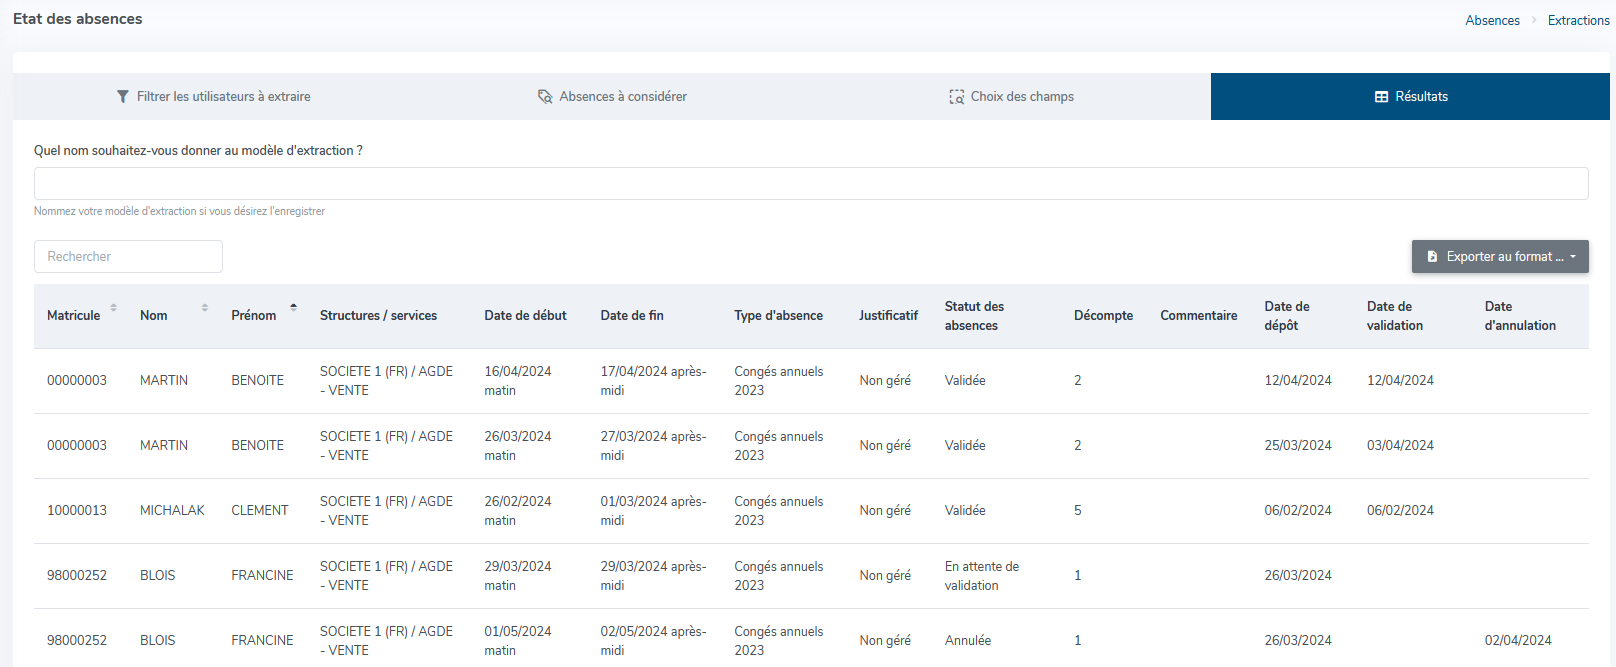Go to the Absences breadcrumb link
The image size is (1616, 667).
(1492, 20)
